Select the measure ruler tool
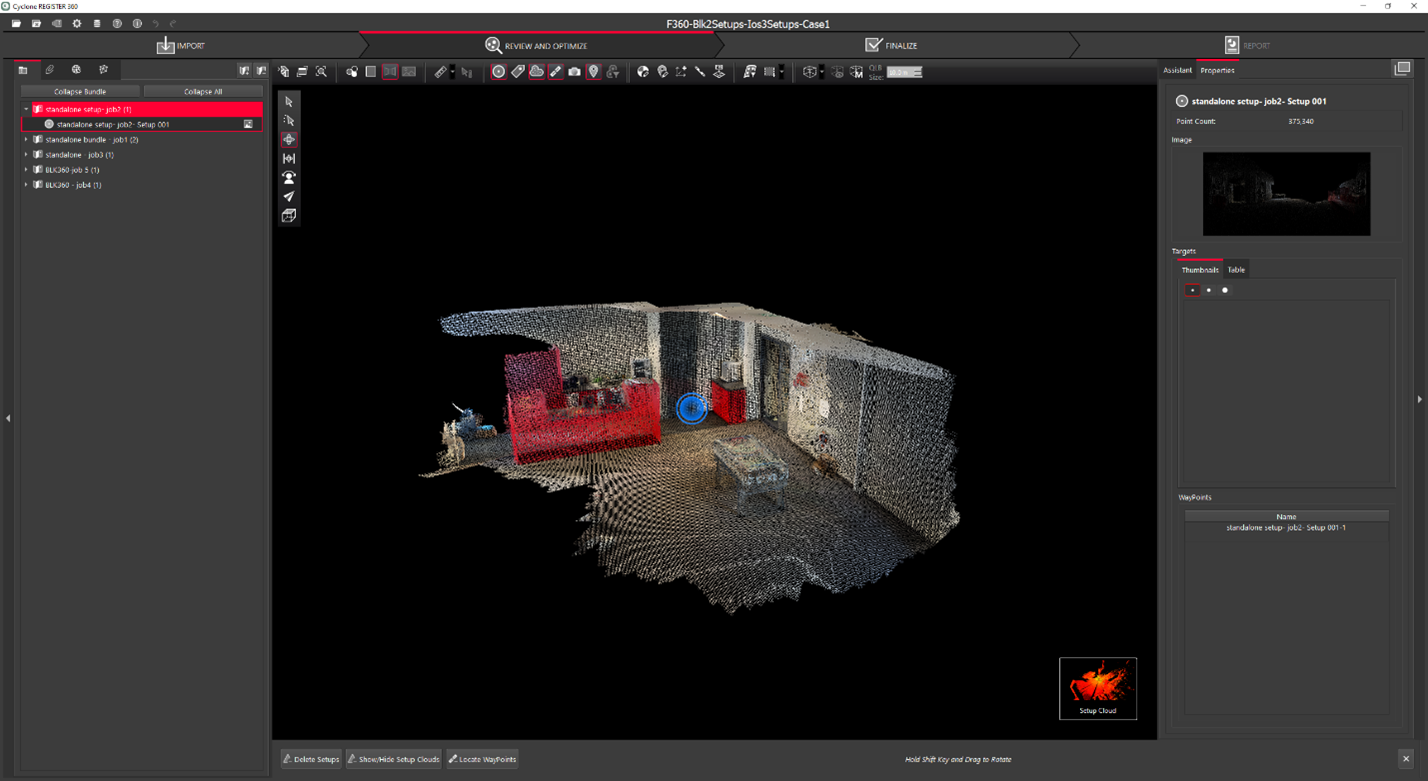 click(x=441, y=72)
